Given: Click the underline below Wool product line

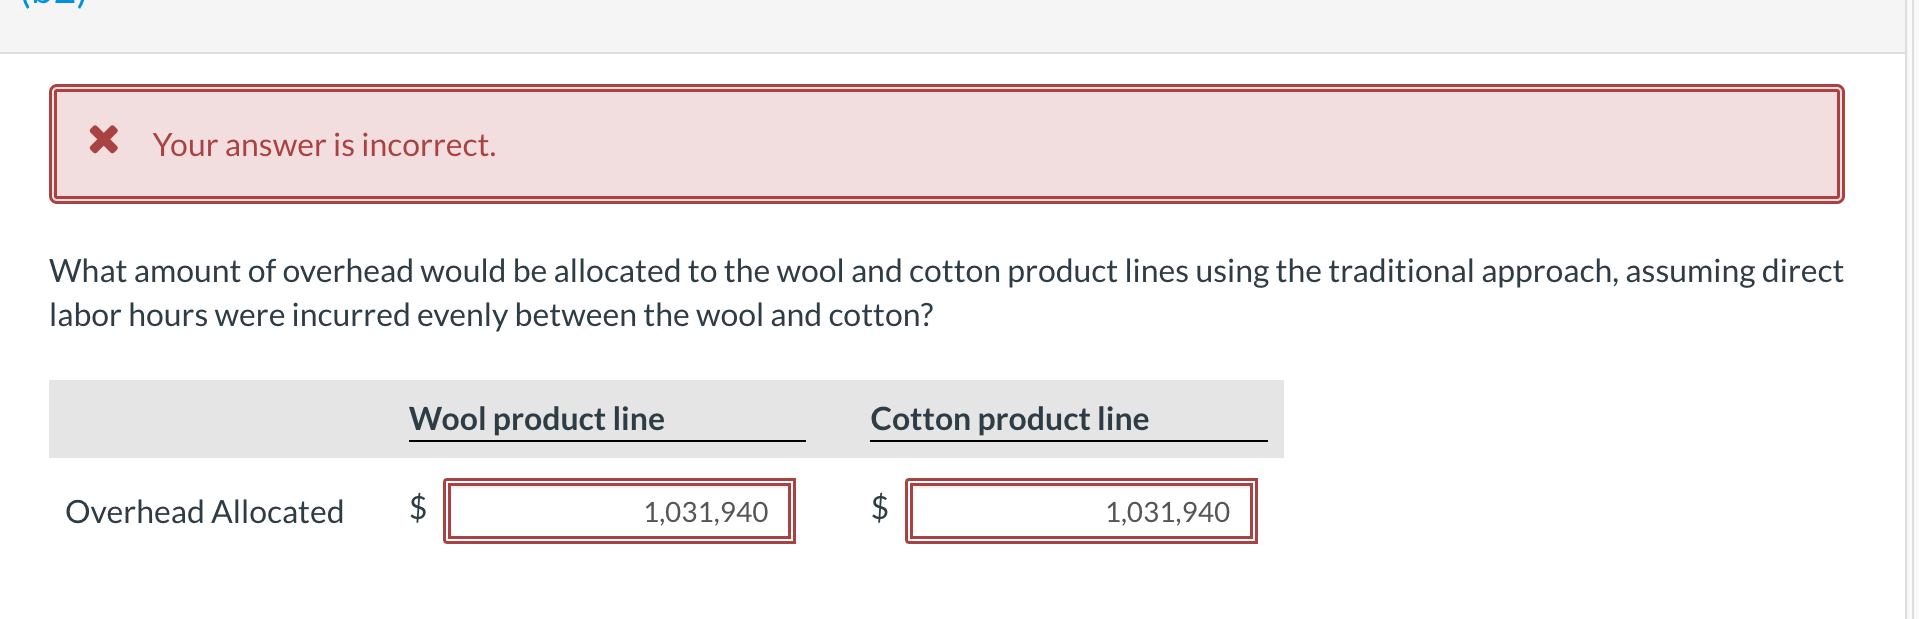Looking at the screenshot, I should [606, 440].
